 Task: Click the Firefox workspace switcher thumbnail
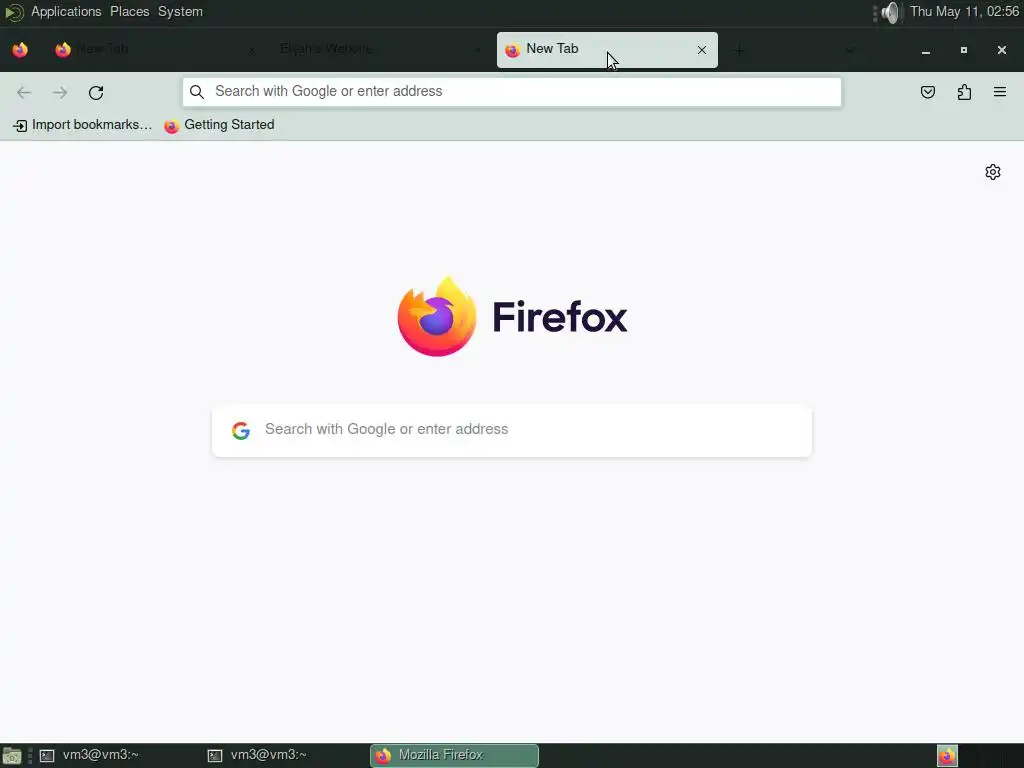(948, 756)
